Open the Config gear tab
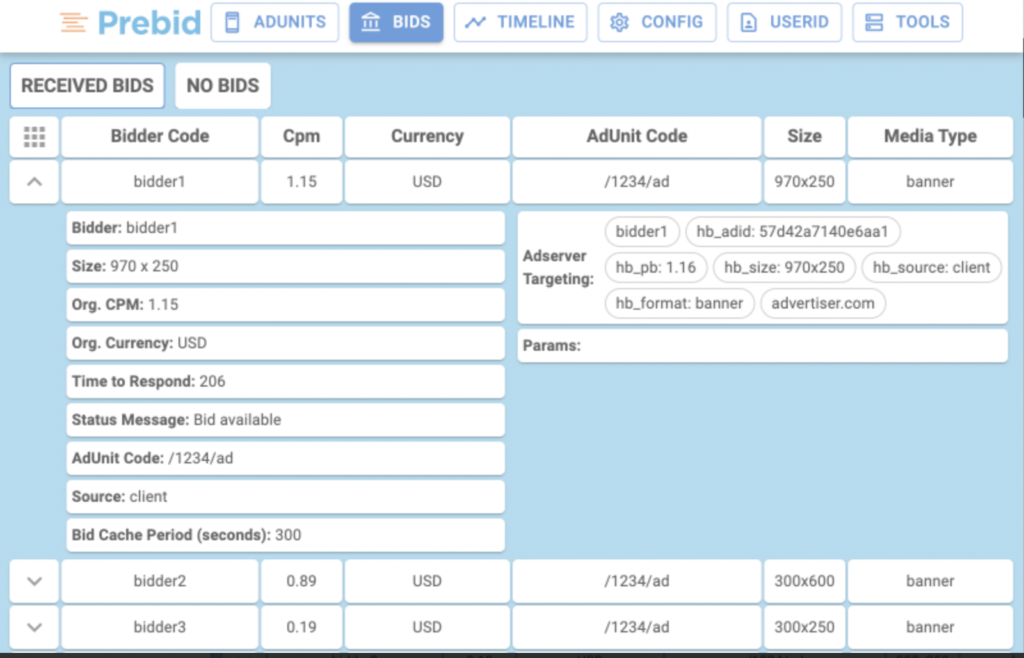Viewport: 1024px width, 658px height. pos(657,22)
